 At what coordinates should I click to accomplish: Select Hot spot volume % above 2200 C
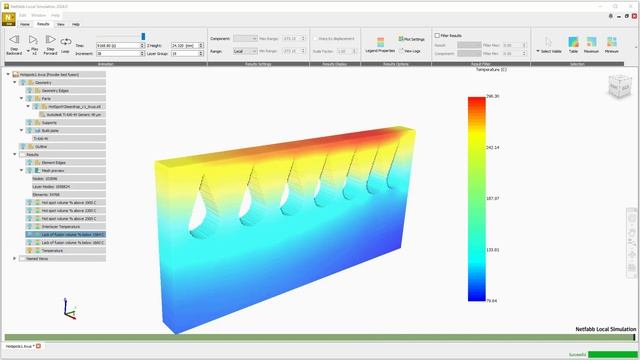click(65, 211)
